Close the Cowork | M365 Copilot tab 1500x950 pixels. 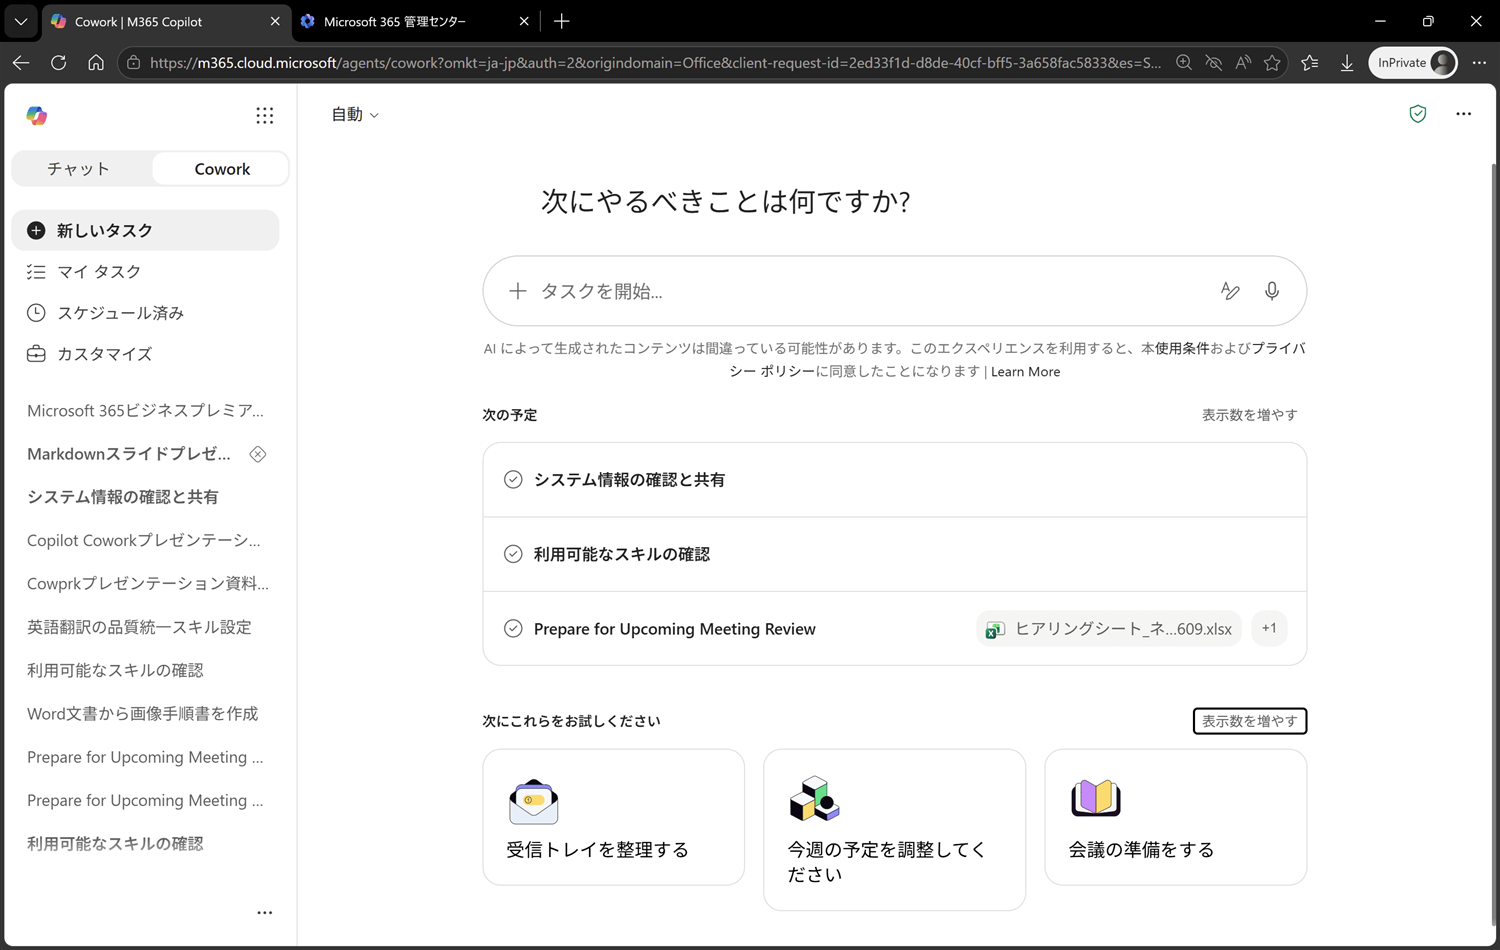[275, 21]
